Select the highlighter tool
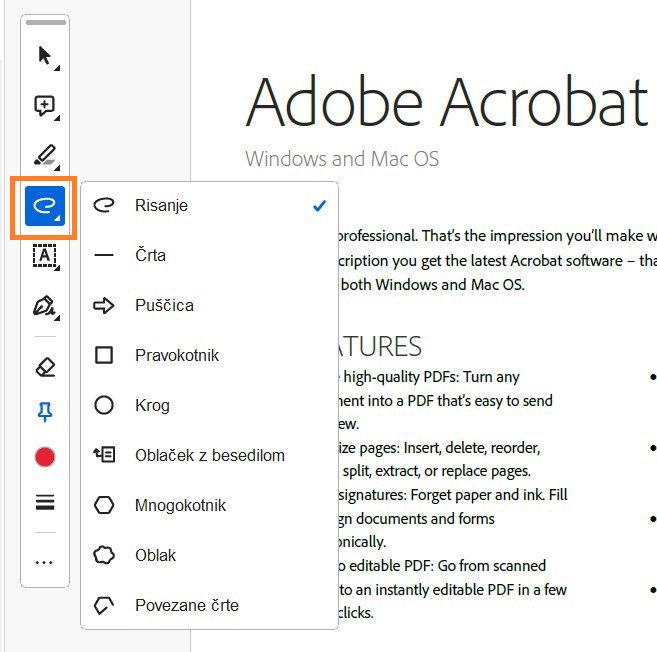Image resolution: width=657 pixels, height=652 pixels. [44, 155]
